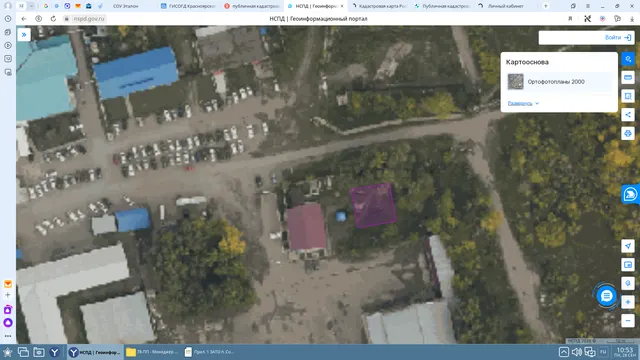Click the taskbar clock showing 10:53
The width and height of the screenshot is (640, 360).
coord(625,352)
